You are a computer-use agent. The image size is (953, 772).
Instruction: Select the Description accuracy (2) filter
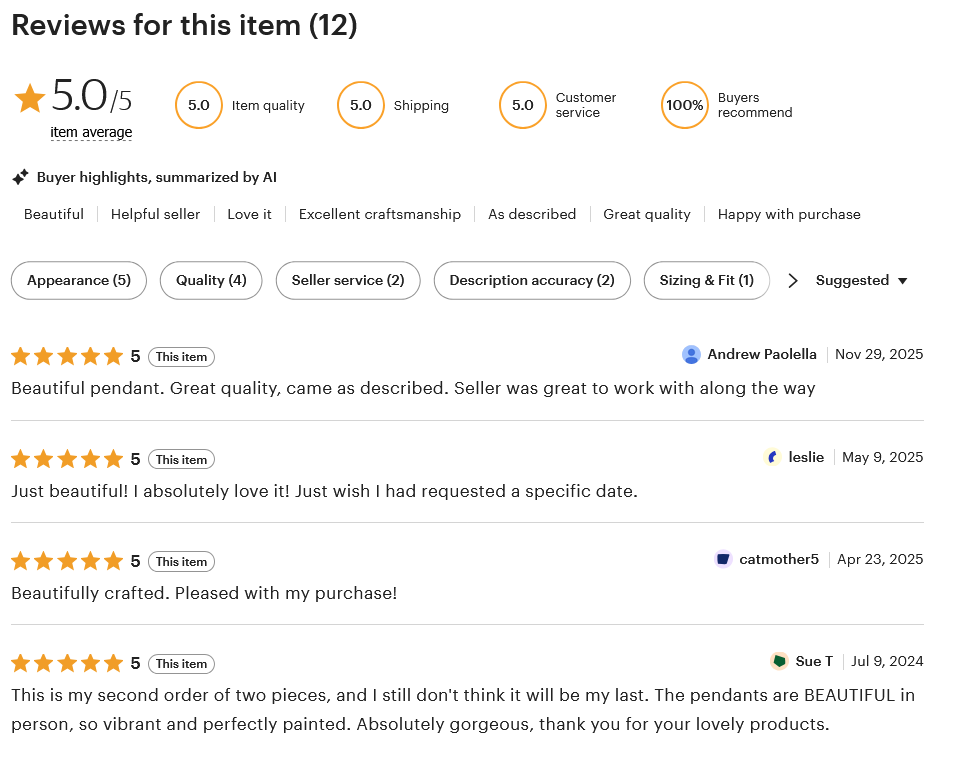[532, 280]
